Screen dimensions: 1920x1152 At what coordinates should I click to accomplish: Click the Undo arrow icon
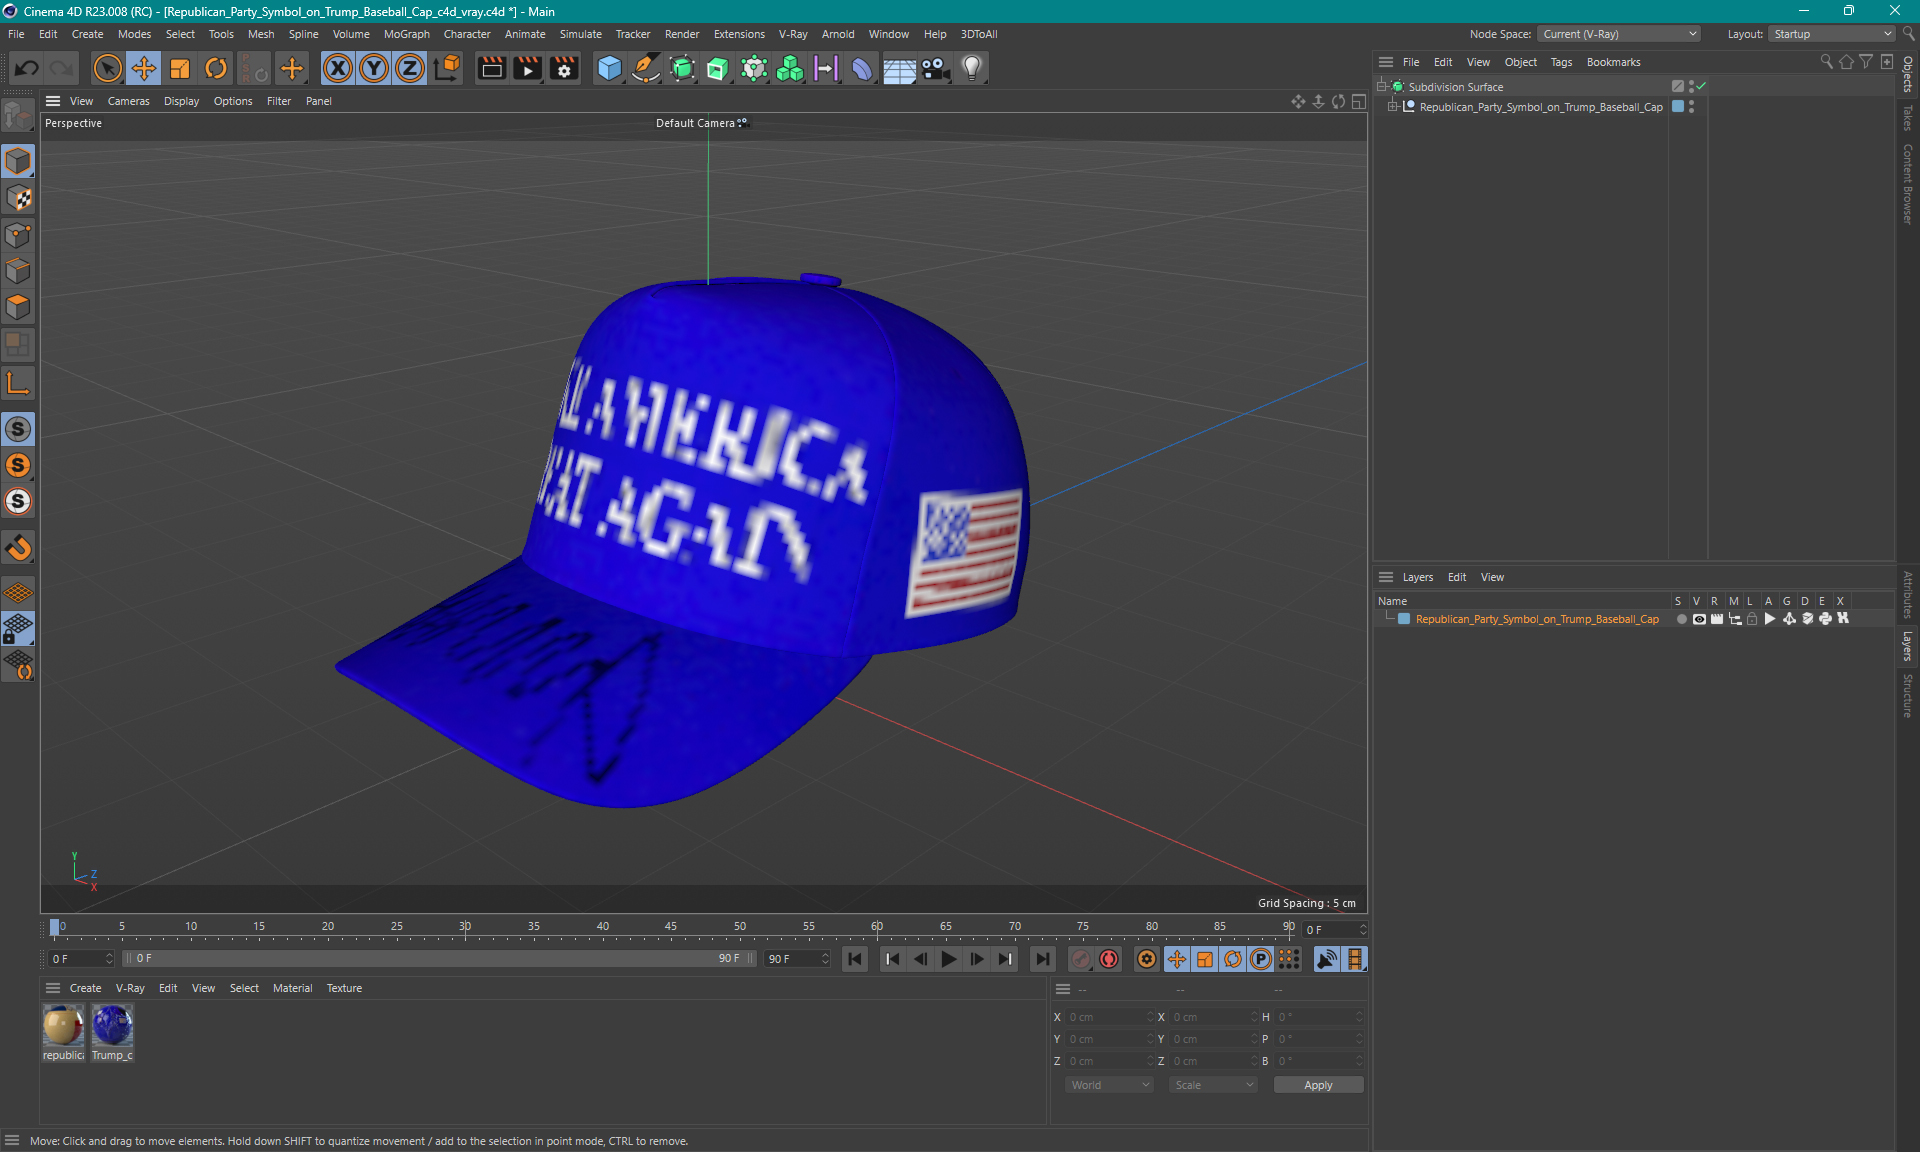click(x=27, y=68)
